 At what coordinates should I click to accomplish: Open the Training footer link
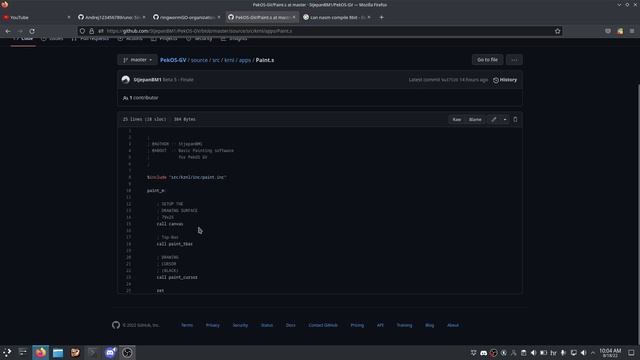tap(404, 325)
